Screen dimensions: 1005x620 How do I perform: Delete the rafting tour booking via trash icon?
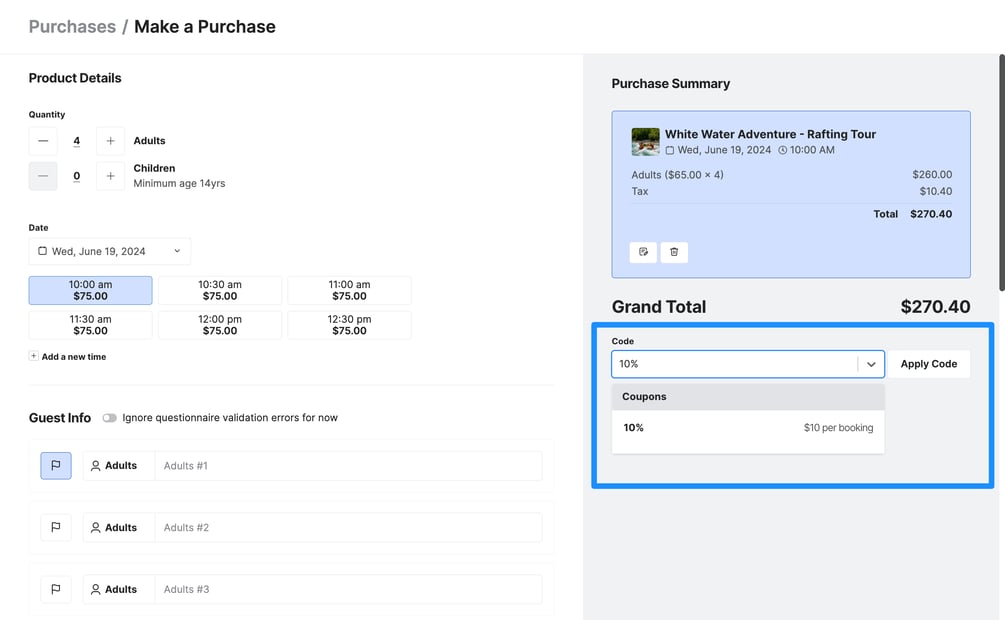click(x=674, y=252)
